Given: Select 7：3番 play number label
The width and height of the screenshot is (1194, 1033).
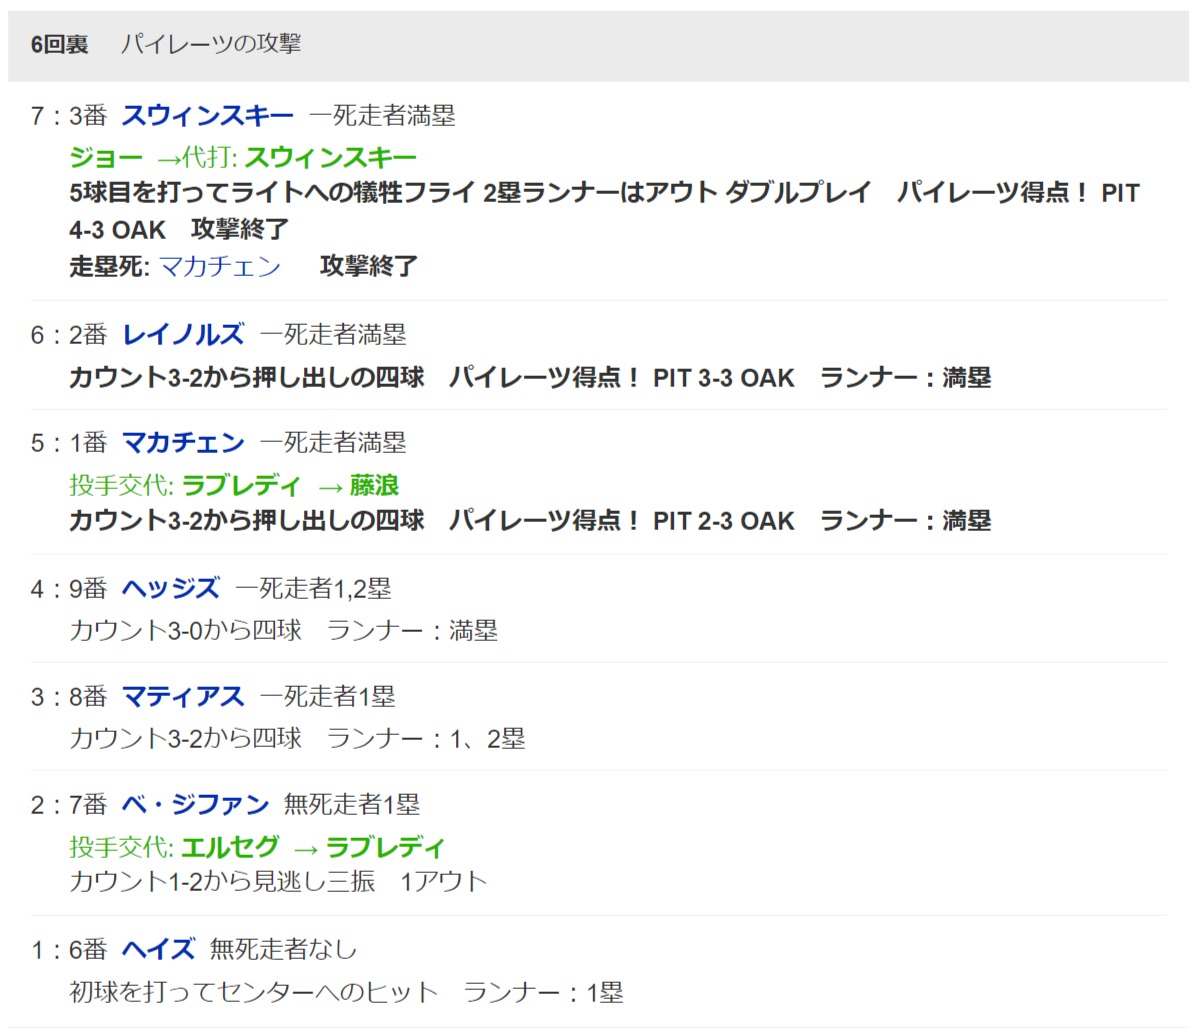Looking at the screenshot, I should pos(69,116).
